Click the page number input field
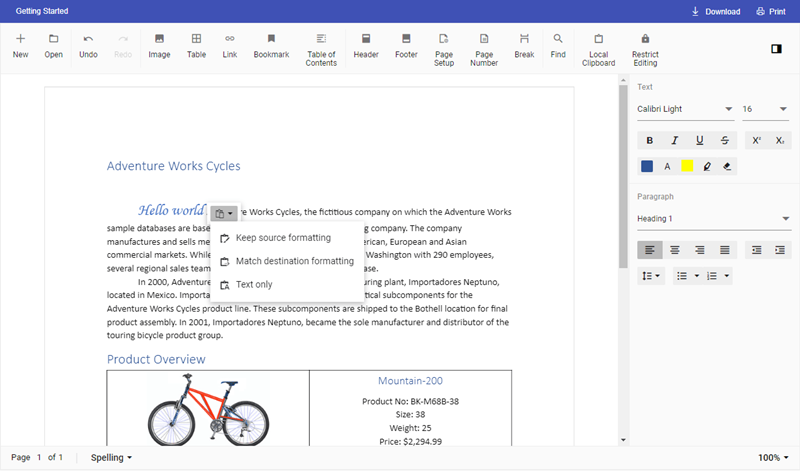The width and height of the screenshot is (800, 471). click(40, 458)
